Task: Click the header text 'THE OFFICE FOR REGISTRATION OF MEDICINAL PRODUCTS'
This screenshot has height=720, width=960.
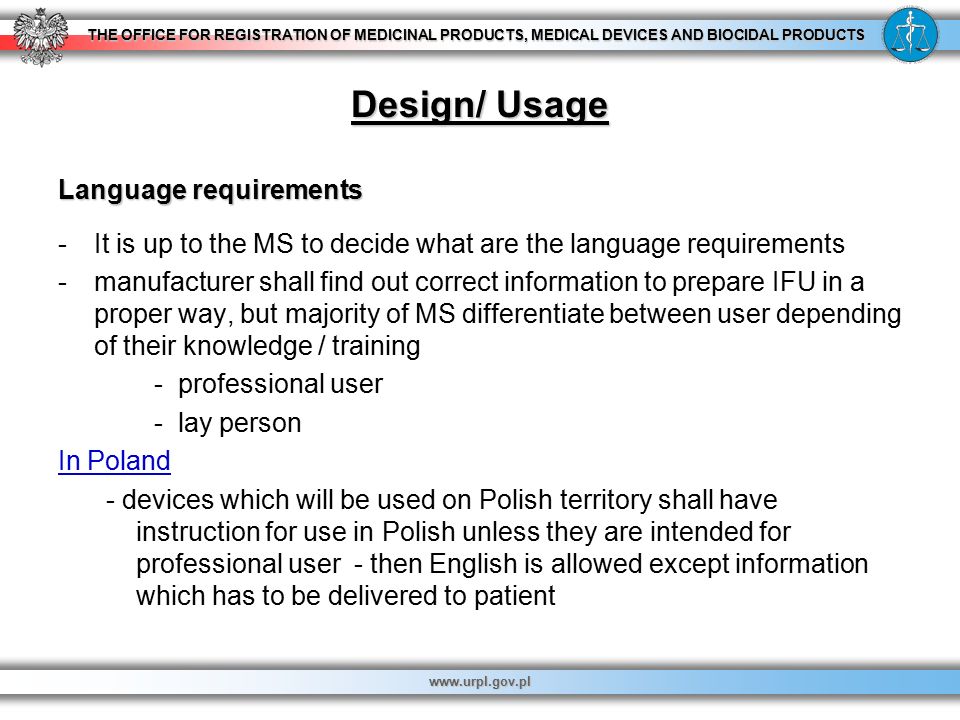Action: (306, 35)
